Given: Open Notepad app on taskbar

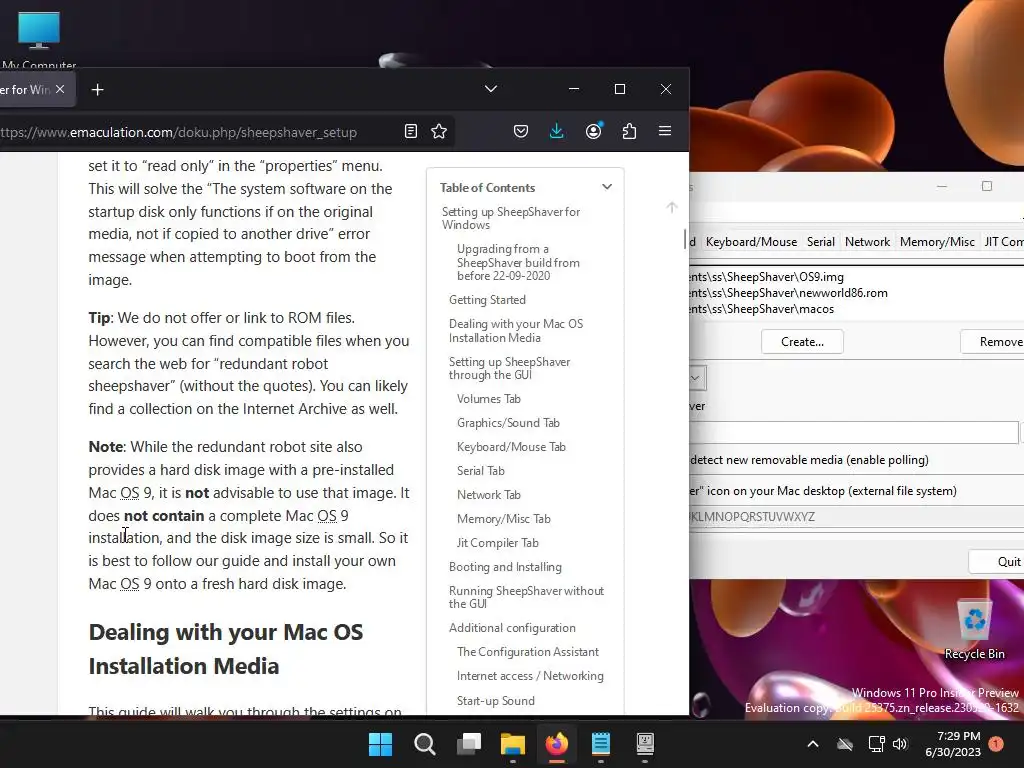Looking at the screenshot, I should 601,744.
